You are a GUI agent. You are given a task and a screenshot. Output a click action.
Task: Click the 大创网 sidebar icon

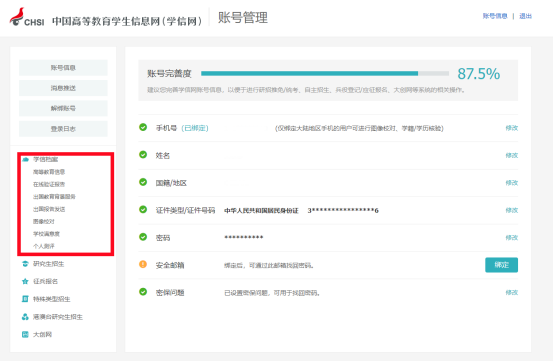coord(25,334)
